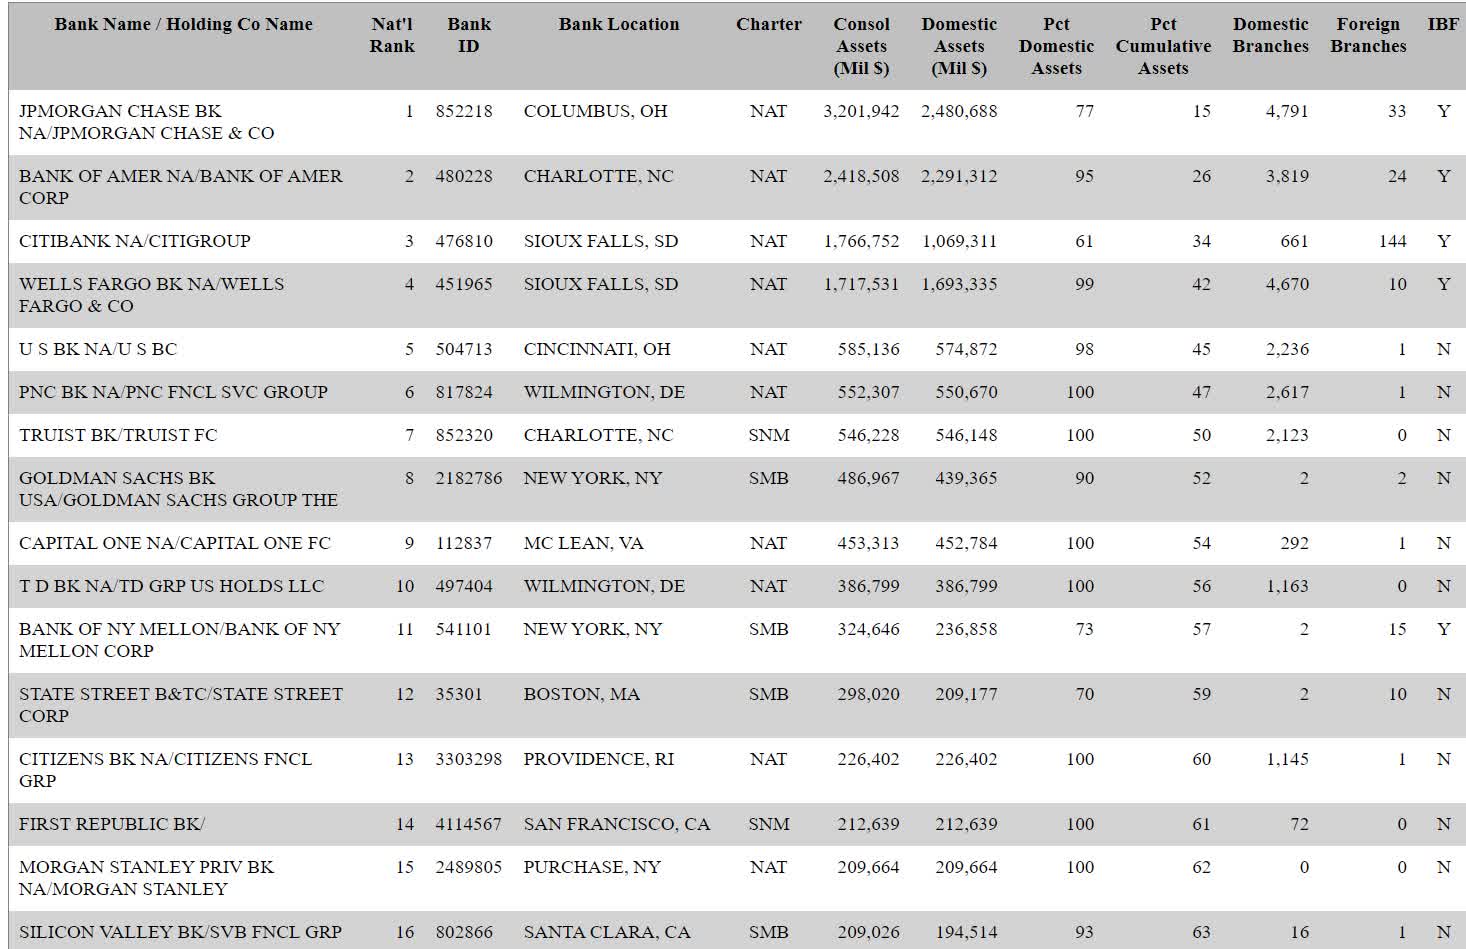Click domestic assets value 574,872

coord(966,349)
